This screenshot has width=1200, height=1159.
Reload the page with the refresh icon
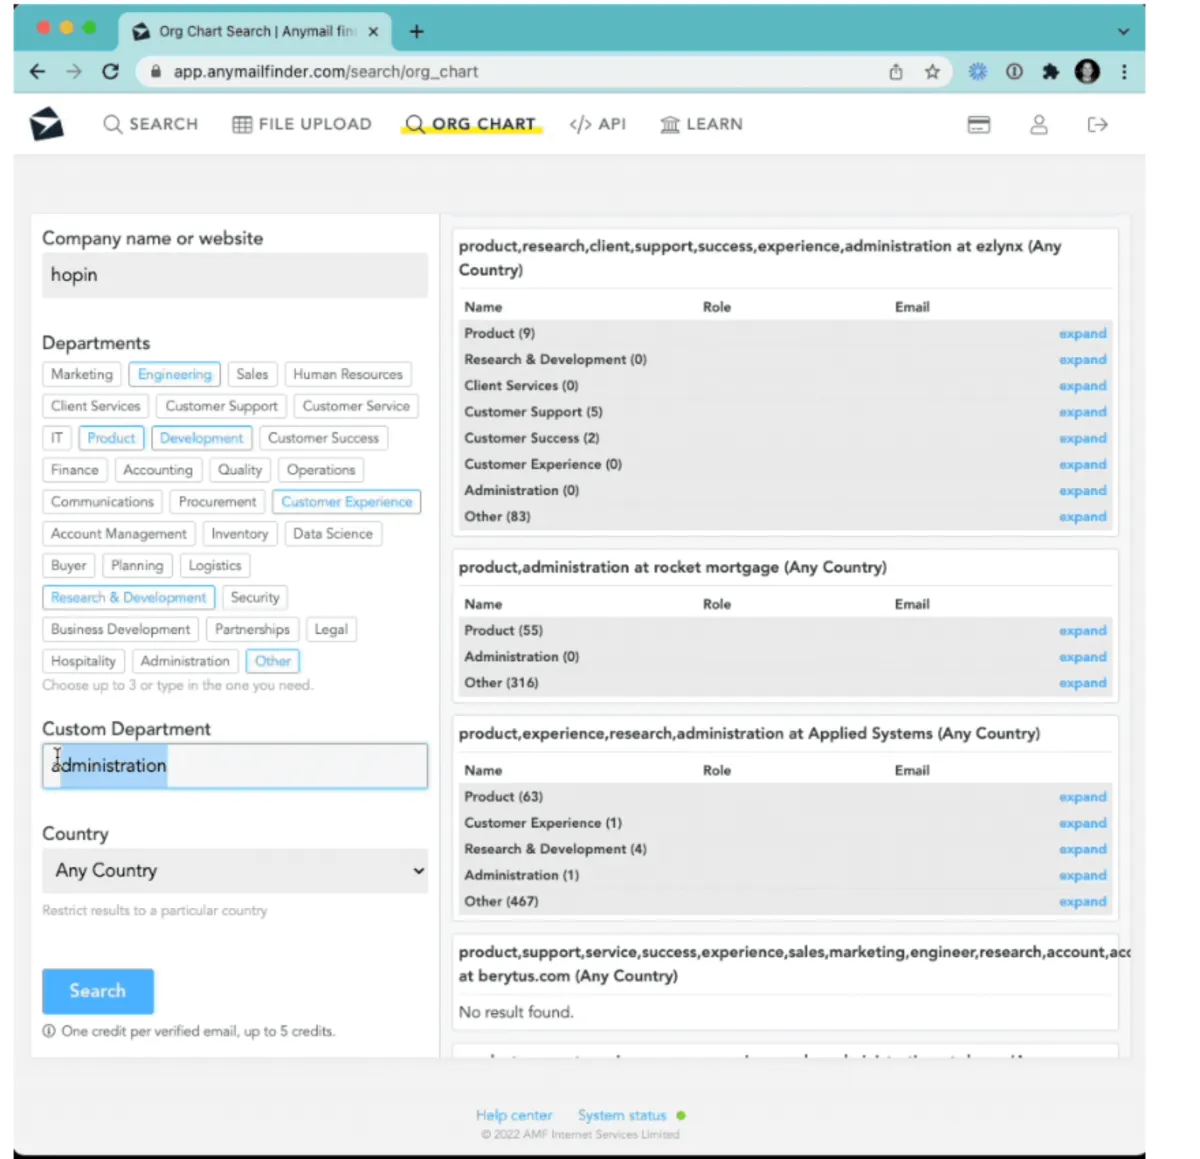coord(111,72)
